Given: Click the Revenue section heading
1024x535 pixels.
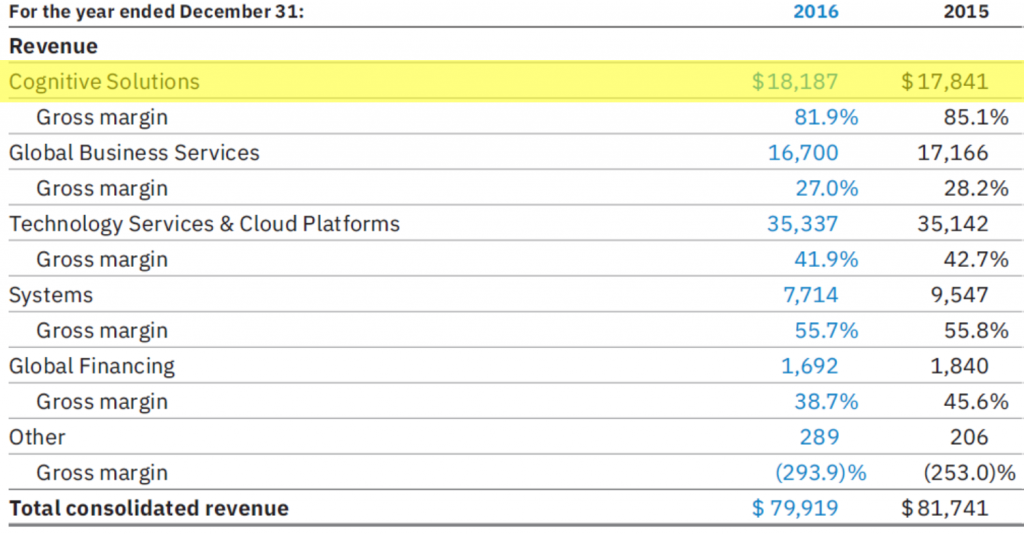Looking at the screenshot, I should click(54, 46).
